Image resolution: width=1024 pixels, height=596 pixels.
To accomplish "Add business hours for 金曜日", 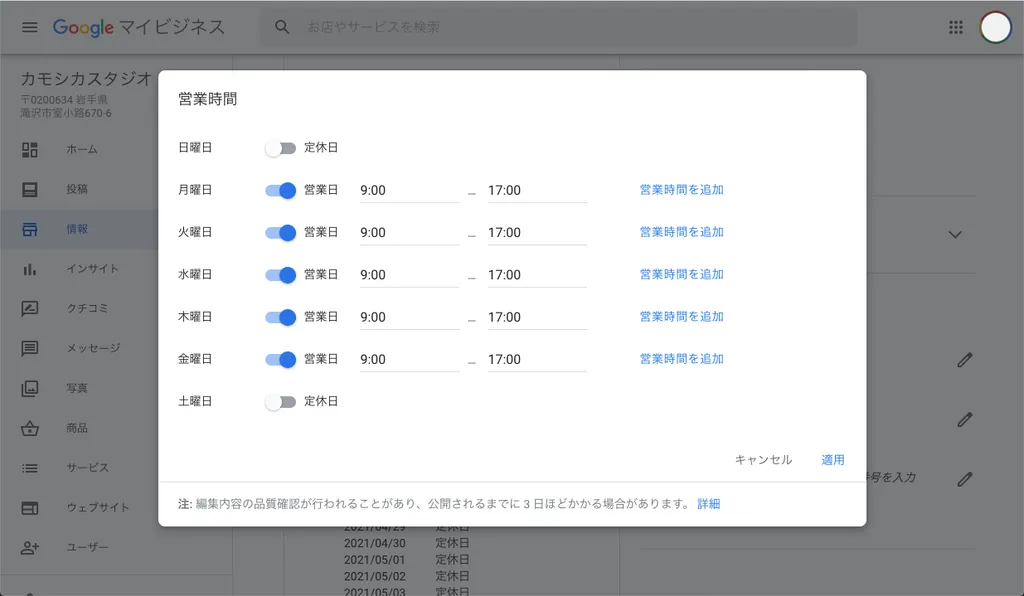I will (x=681, y=359).
